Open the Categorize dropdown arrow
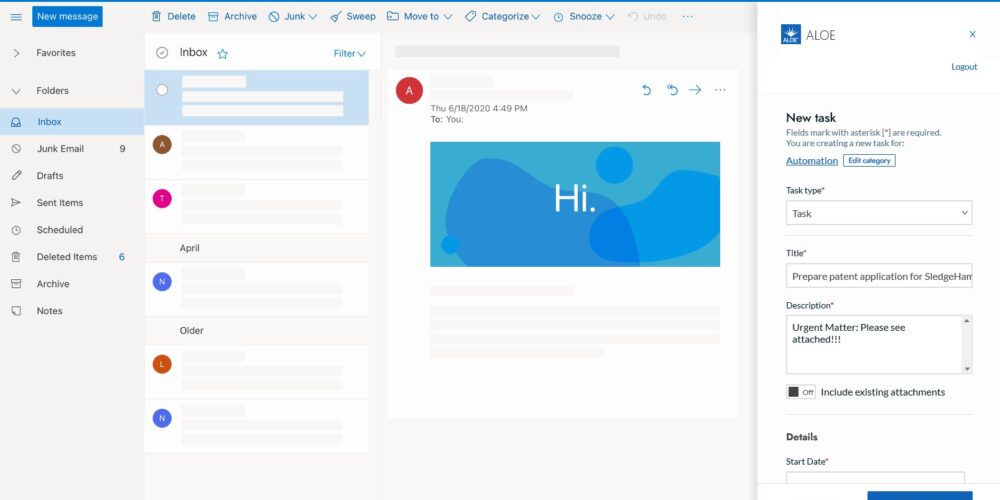The width and height of the screenshot is (1000, 500). 536,17
